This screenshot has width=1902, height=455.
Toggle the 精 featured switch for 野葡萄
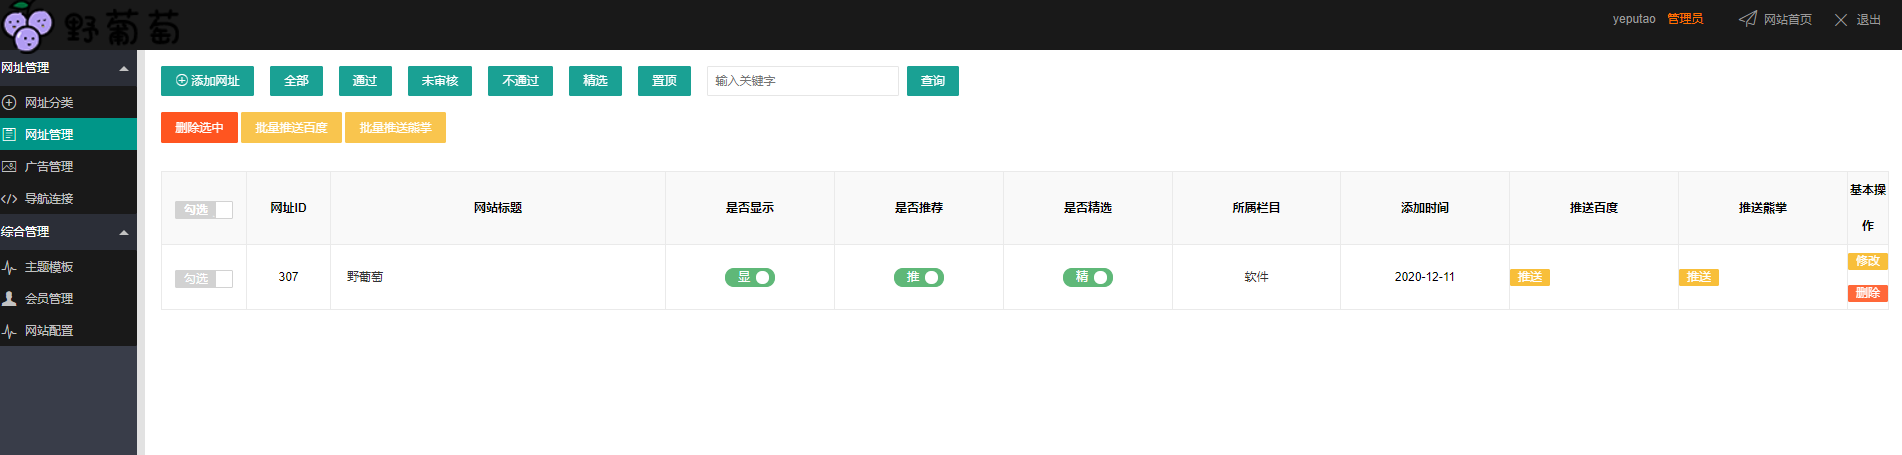[1088, 277]
